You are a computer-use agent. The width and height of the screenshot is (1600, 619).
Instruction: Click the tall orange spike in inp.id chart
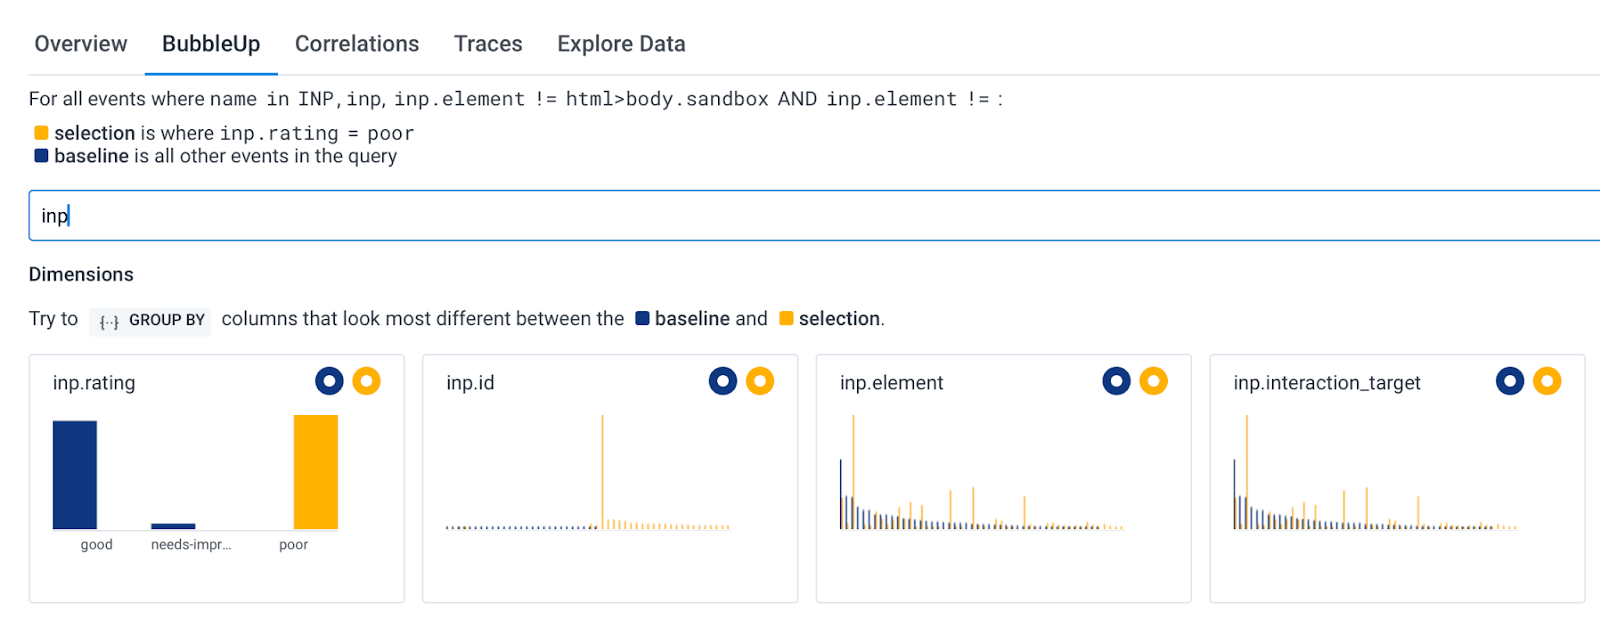(602, 470)
